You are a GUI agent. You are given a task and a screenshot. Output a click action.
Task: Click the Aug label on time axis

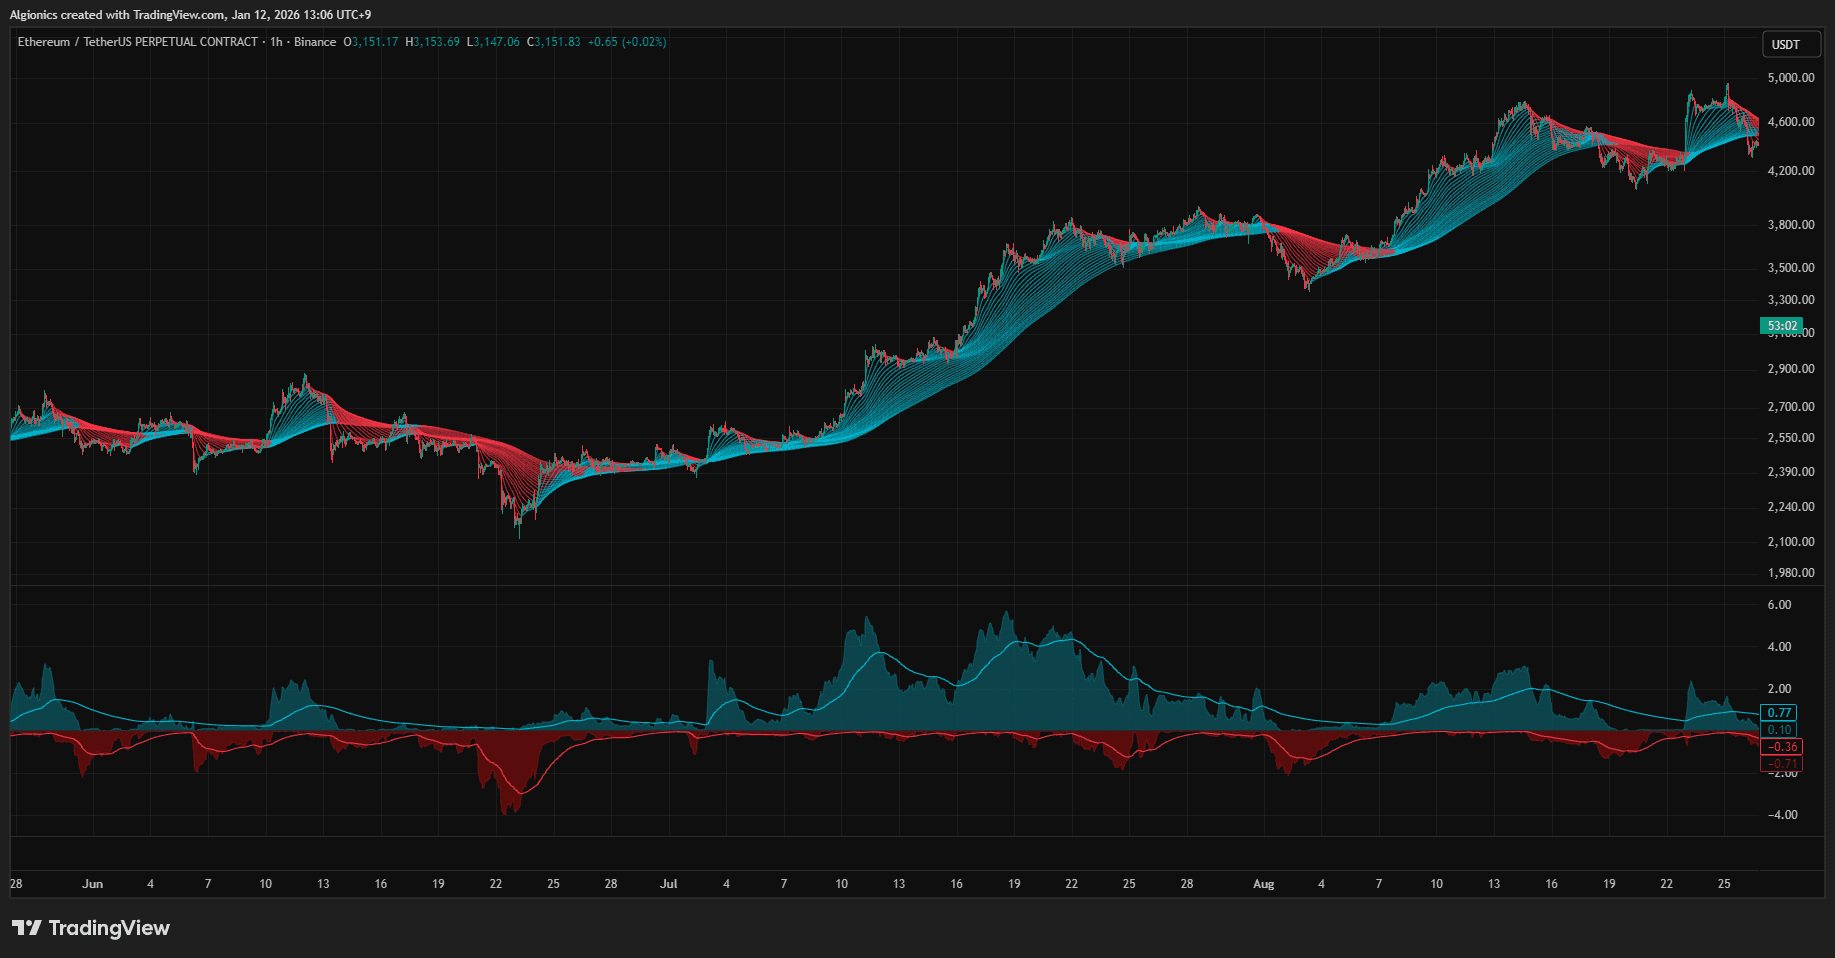point(1264,884)
